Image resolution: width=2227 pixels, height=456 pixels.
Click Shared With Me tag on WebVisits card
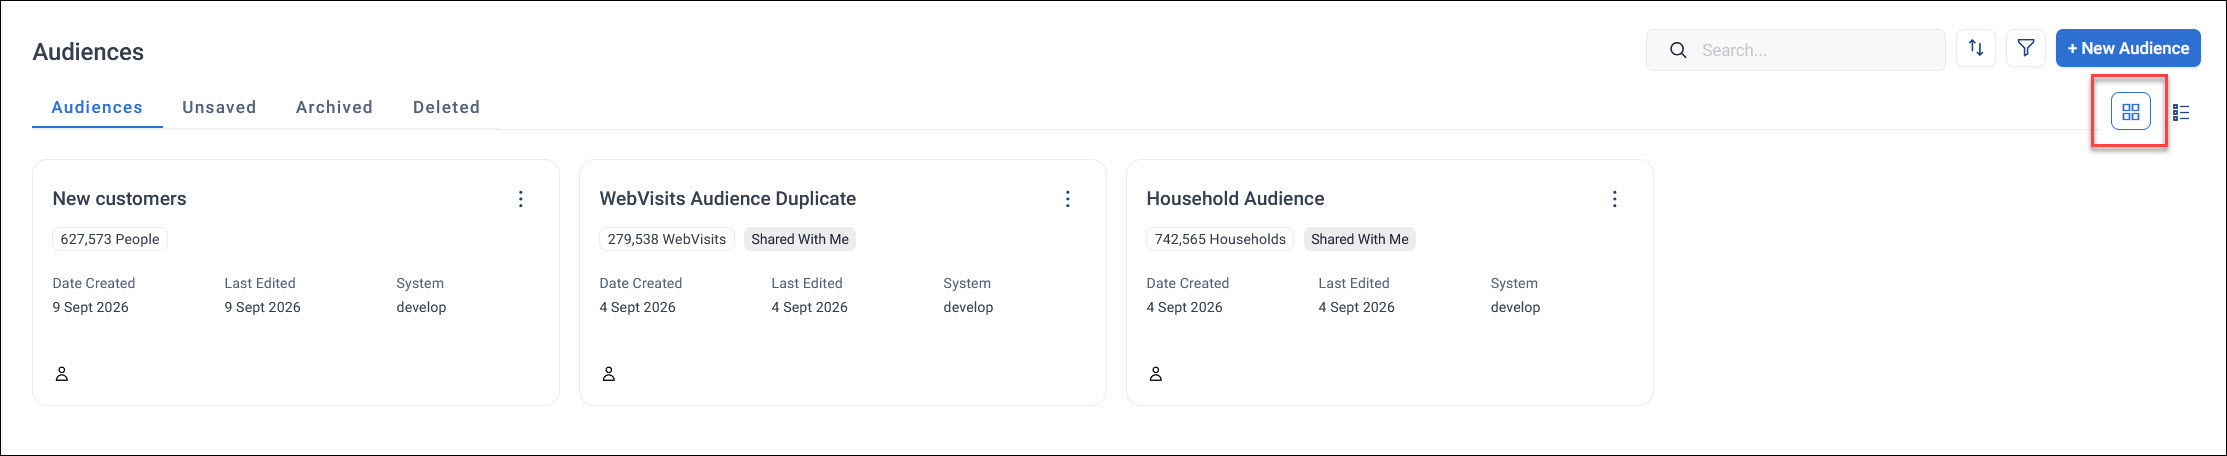pos(800,239)
